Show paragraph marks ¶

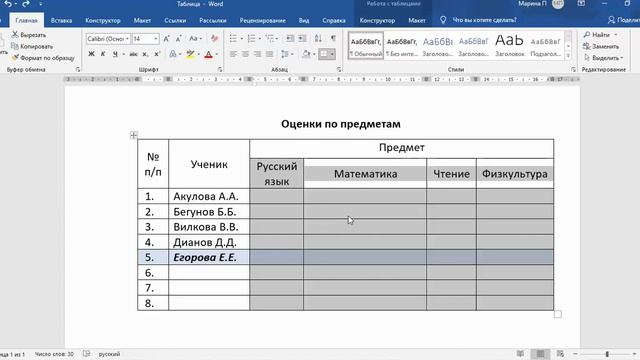point(333,39)
